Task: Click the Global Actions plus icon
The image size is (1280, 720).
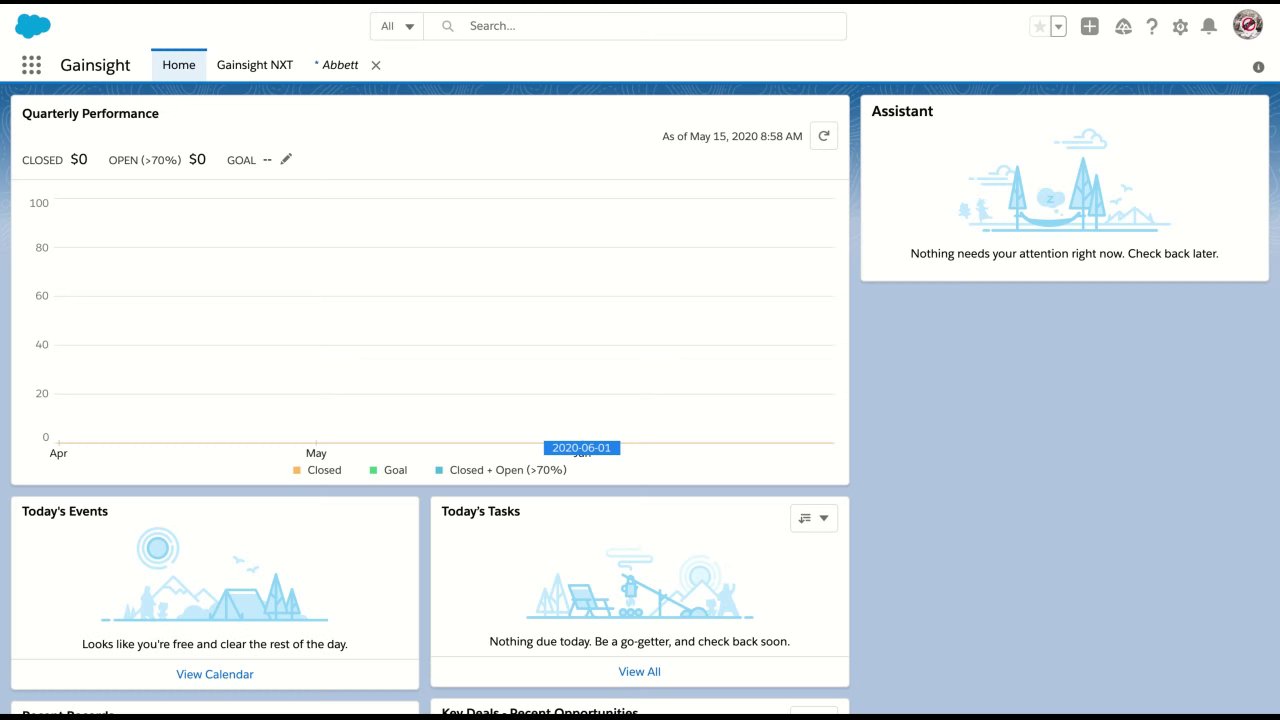Action: [1090, 27]
